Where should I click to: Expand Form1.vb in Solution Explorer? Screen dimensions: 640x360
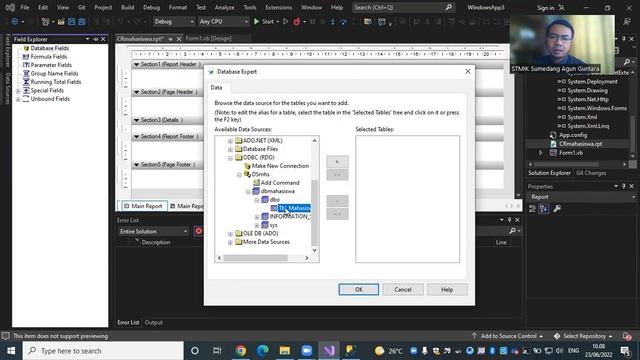540,153
